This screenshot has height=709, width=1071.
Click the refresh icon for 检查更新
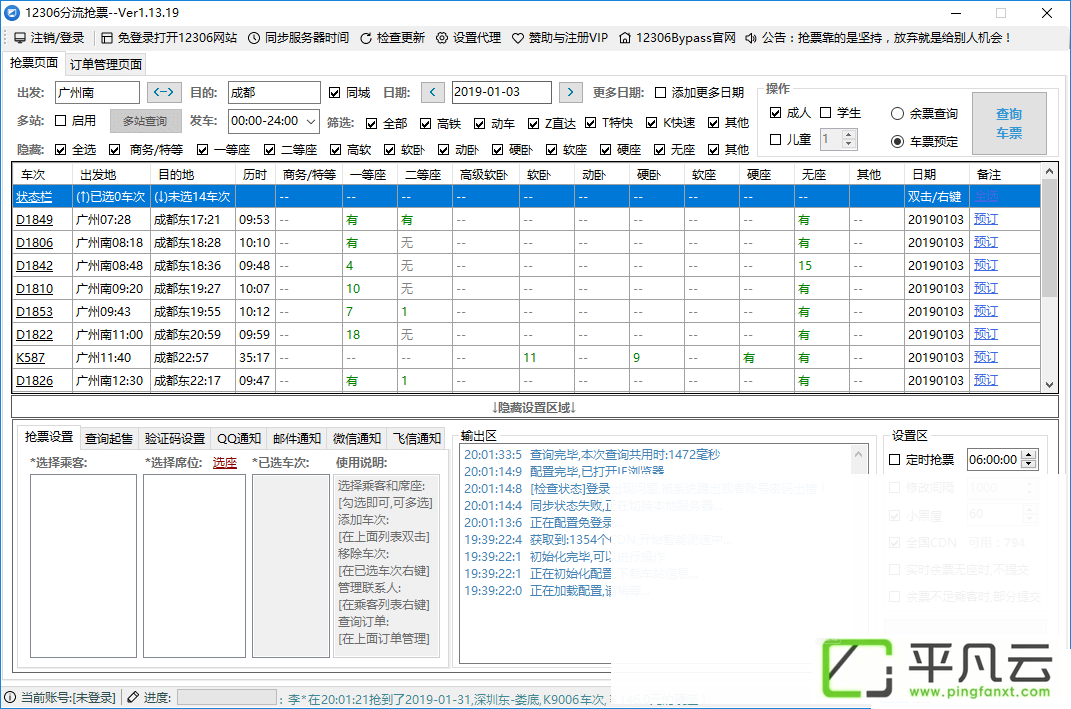coord(366,38)
